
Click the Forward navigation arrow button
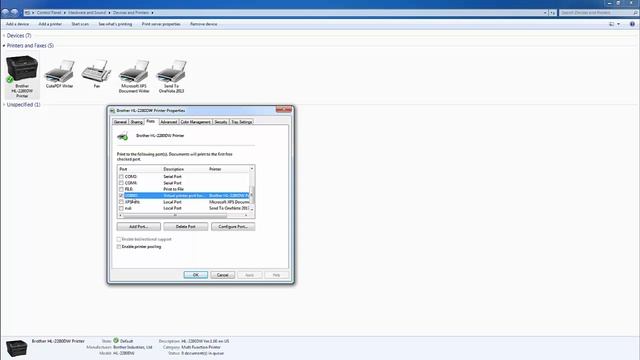coord(14,13)
